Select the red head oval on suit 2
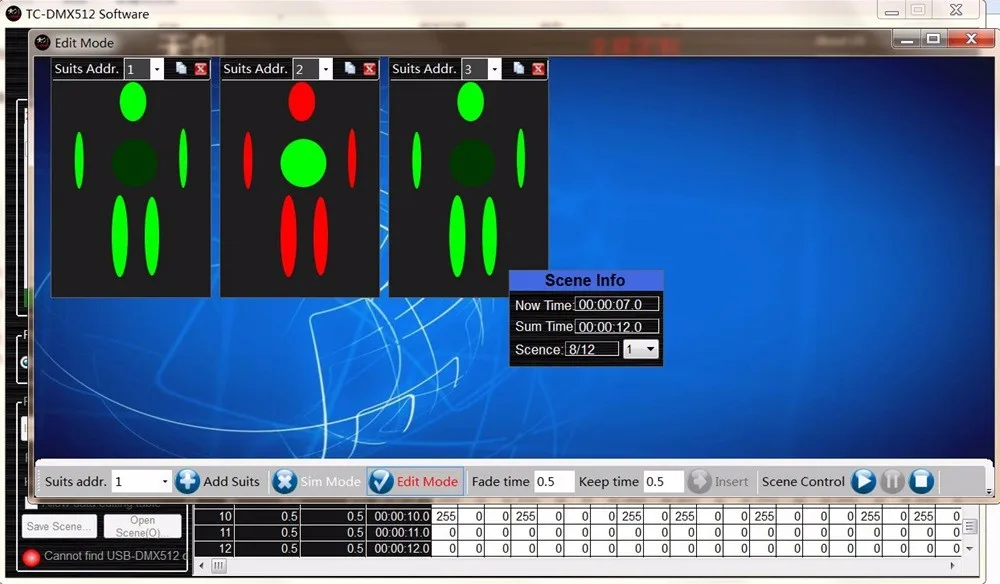This screenshot has width=1000, height=584. click(x=301, y=101)
